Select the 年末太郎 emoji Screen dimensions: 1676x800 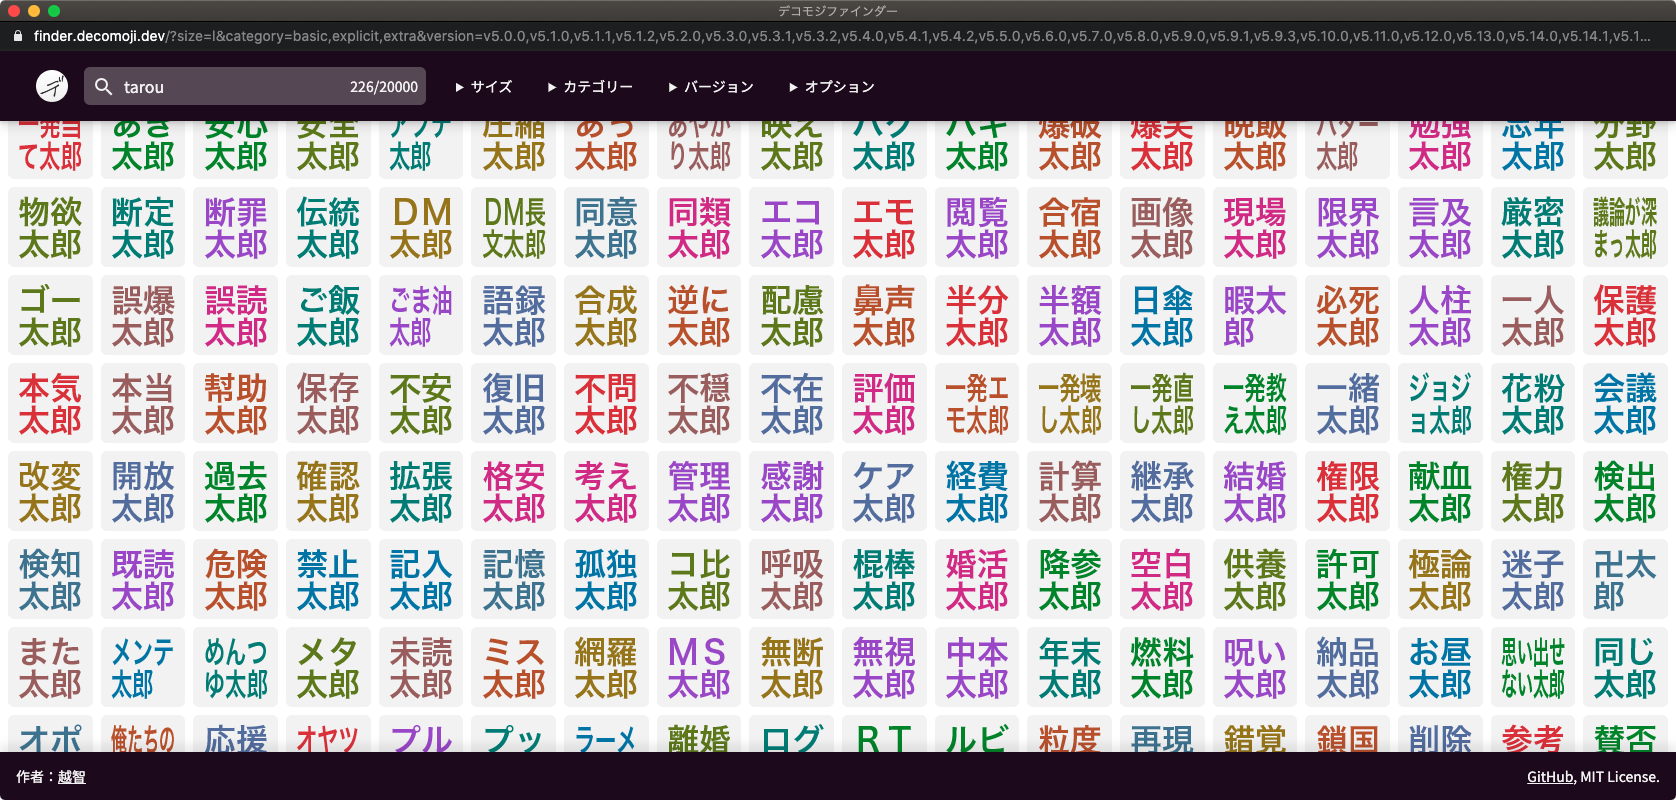[1070, 668]
